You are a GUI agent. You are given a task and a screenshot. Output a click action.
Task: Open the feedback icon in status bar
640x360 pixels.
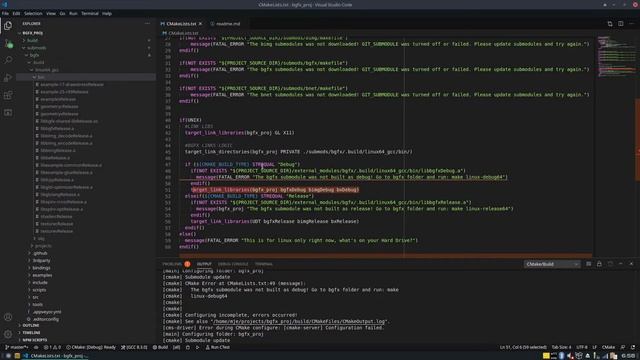[x=623, y=347]
